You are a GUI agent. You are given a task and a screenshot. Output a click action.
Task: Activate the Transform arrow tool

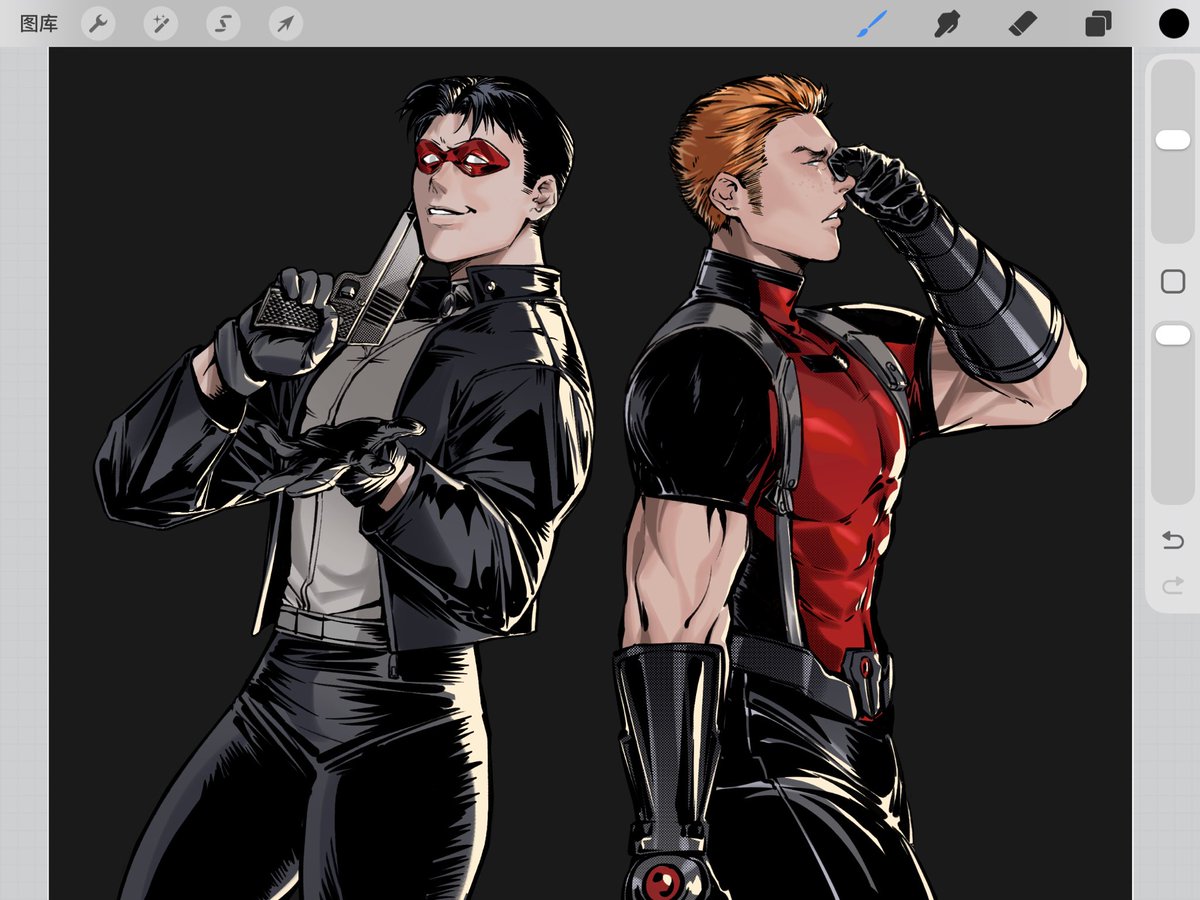coord(285,23)
